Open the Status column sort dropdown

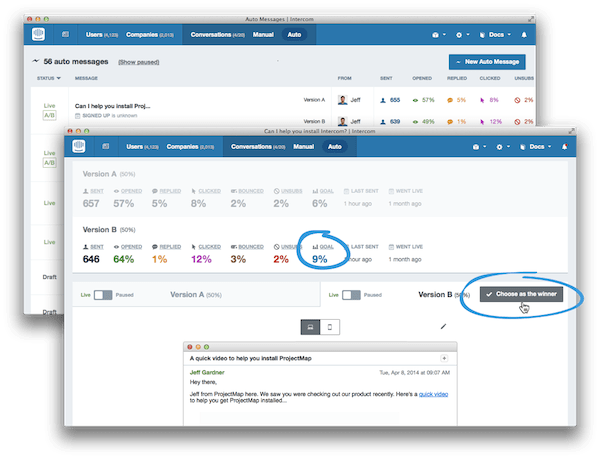tap(47, 78)
